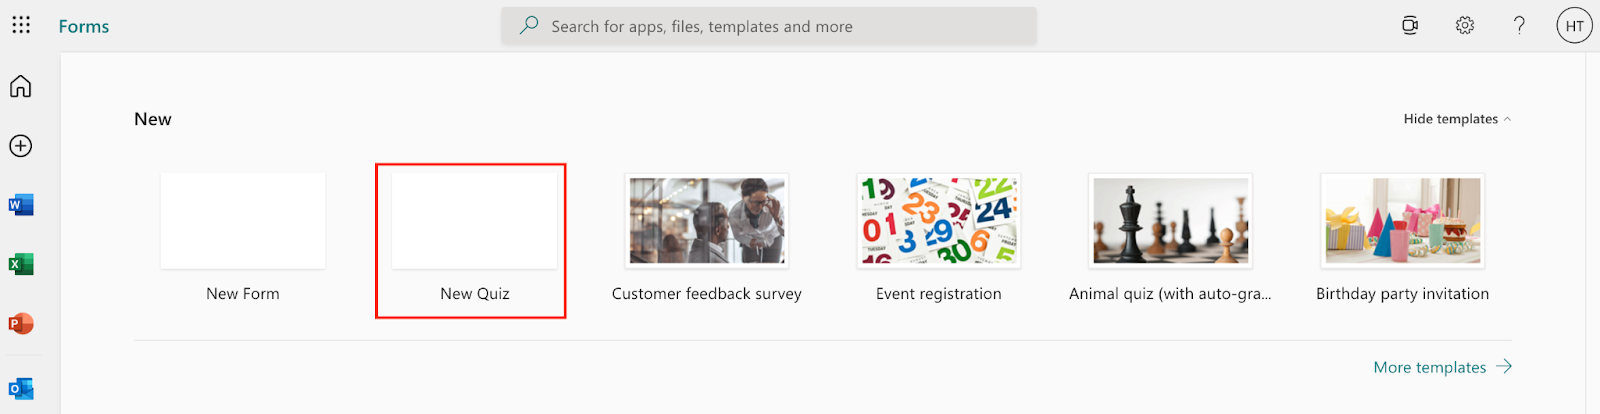Pick the Birthday party invitation template

click(x=1402, y=222)
